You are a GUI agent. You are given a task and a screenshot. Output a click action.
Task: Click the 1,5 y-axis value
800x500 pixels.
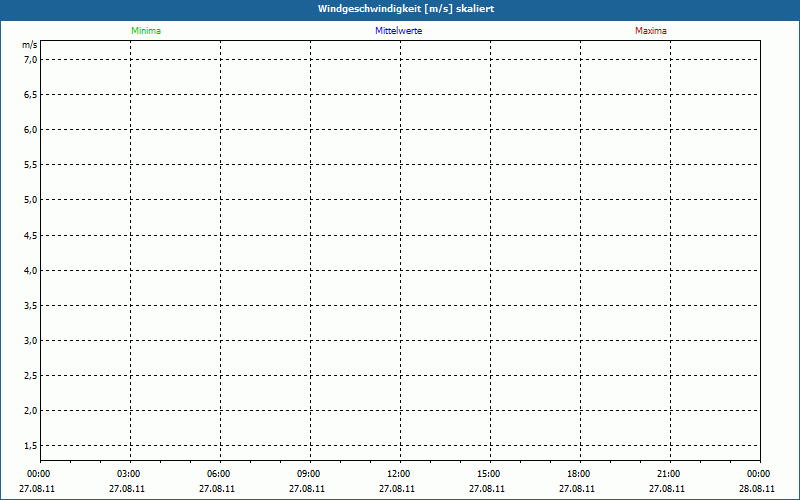31,446
